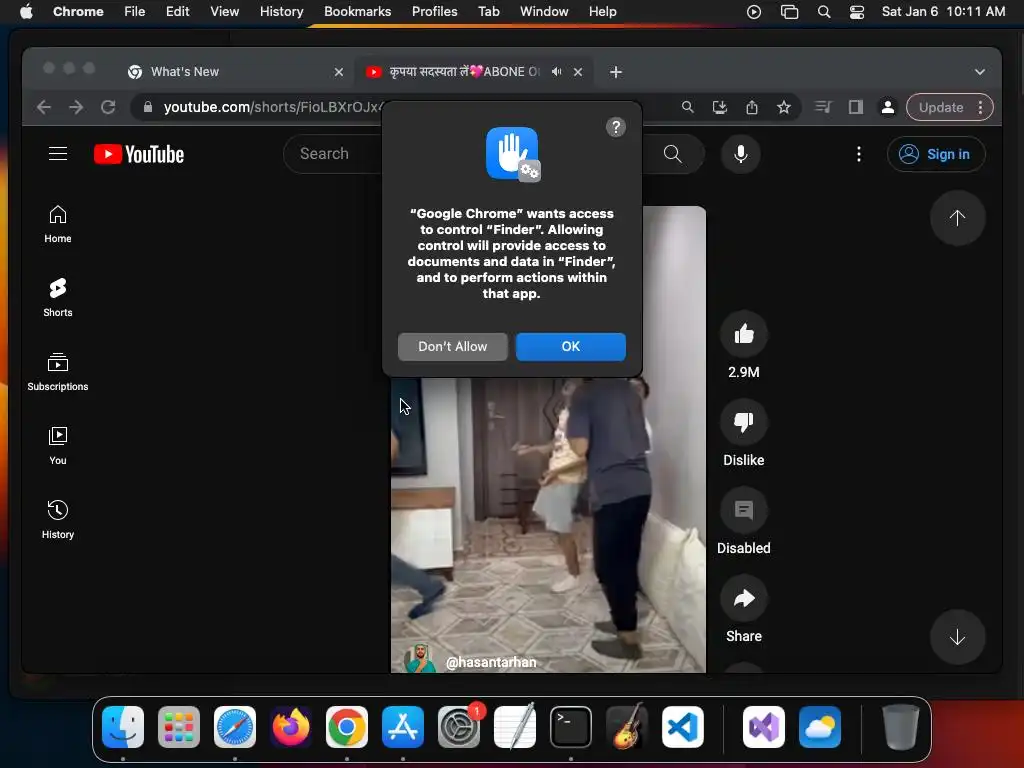The height and width of the screenshot is (768, 1024).
Task: Click the share page icon in address bar
Action: click(752, 107)
